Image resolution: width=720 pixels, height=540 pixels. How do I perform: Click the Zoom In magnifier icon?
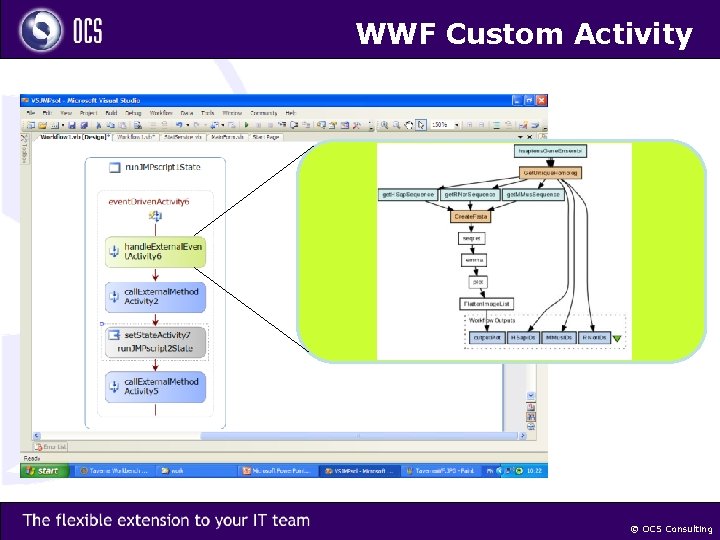(384, 125)
